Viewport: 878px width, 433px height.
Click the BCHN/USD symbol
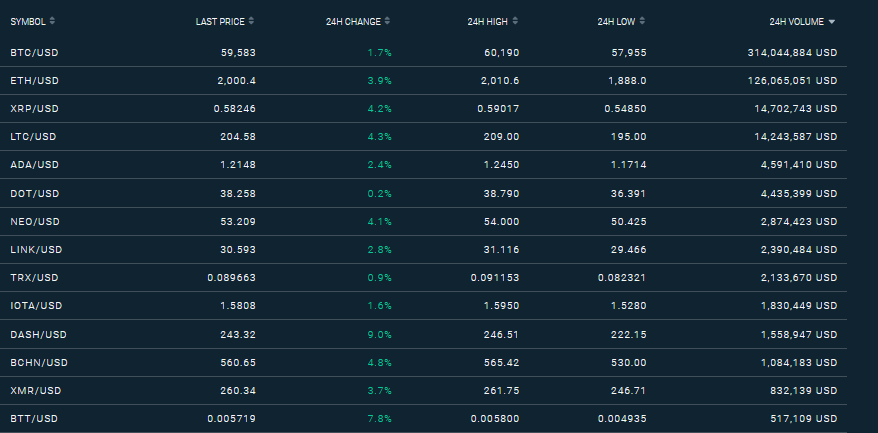(x=39, y=362)
